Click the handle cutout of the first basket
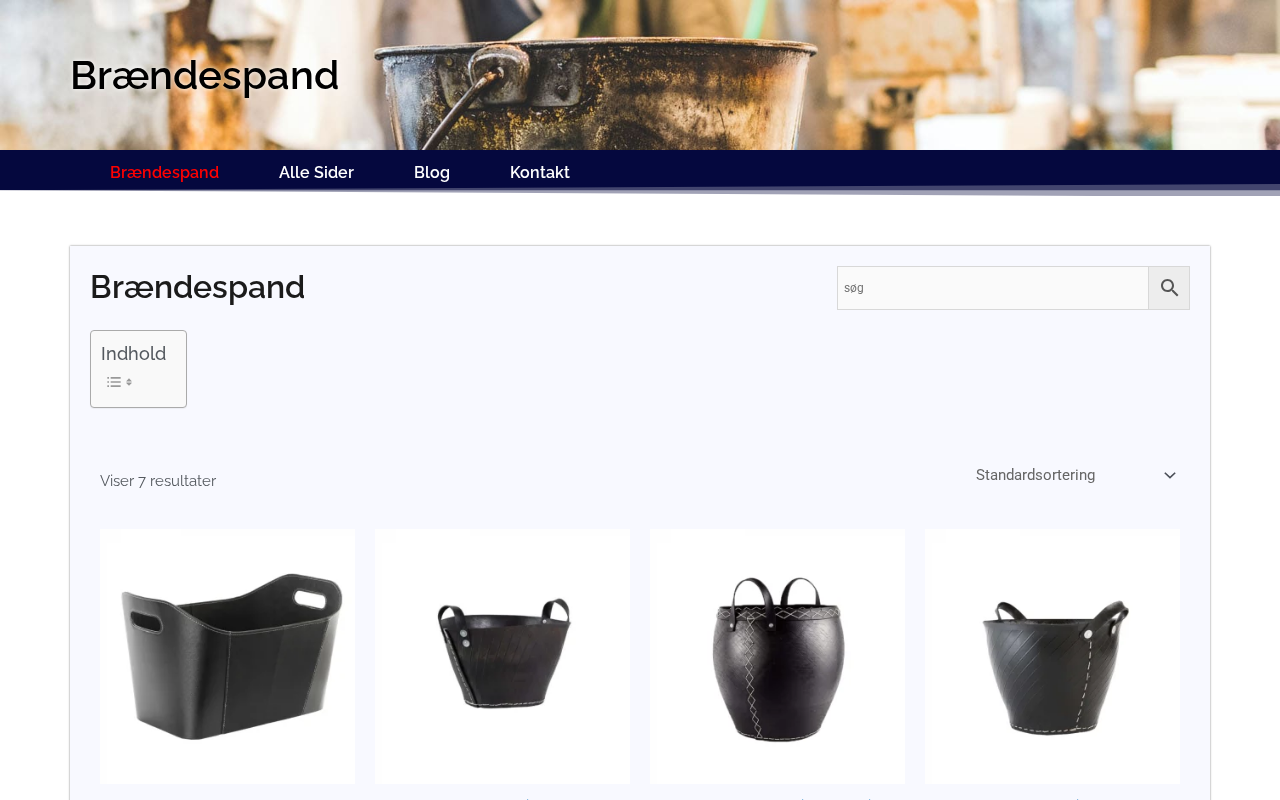This screenshot has height=800, width=1280. [x=311, y=599]
